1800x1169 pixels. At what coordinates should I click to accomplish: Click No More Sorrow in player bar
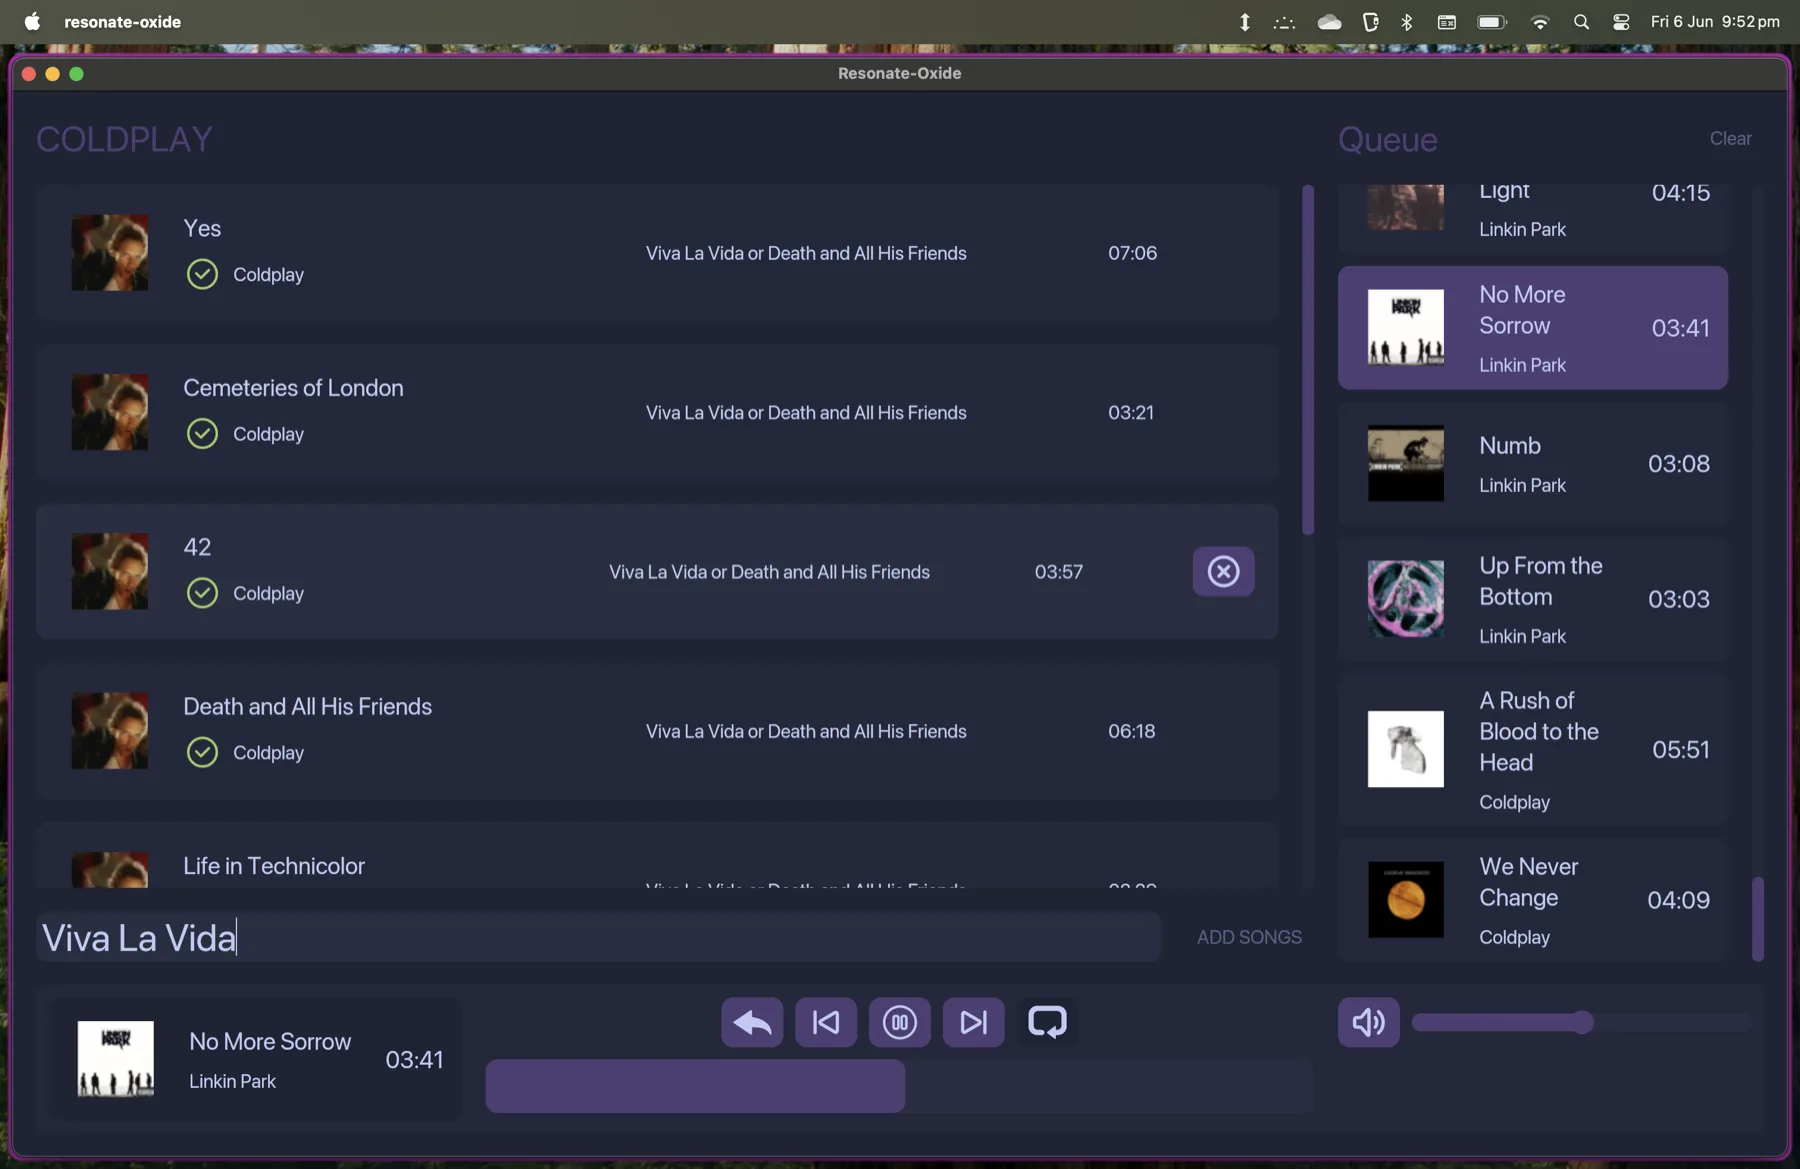(270, 1042)
